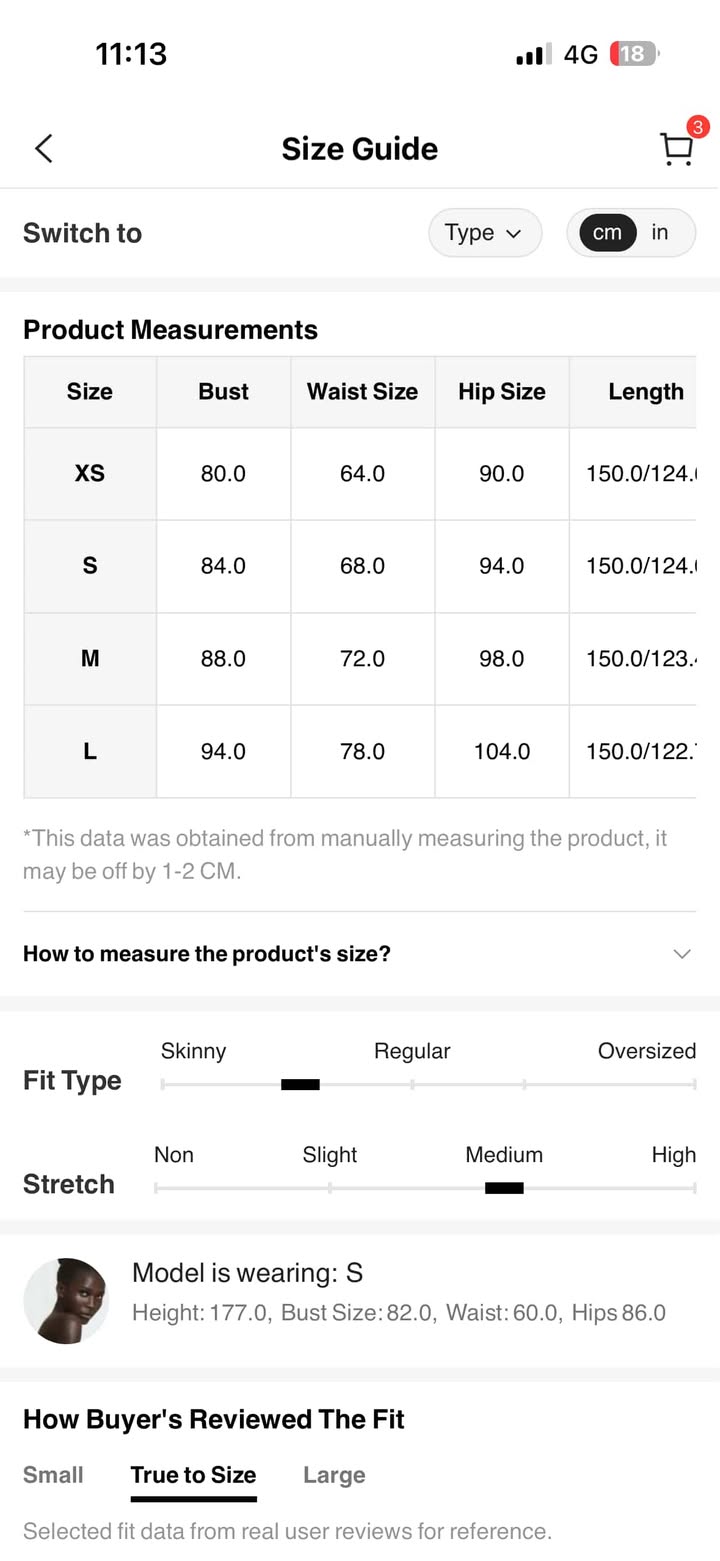Switch measurement units to cm
This screenshot has height=1561, width=720.
[607, 233]
